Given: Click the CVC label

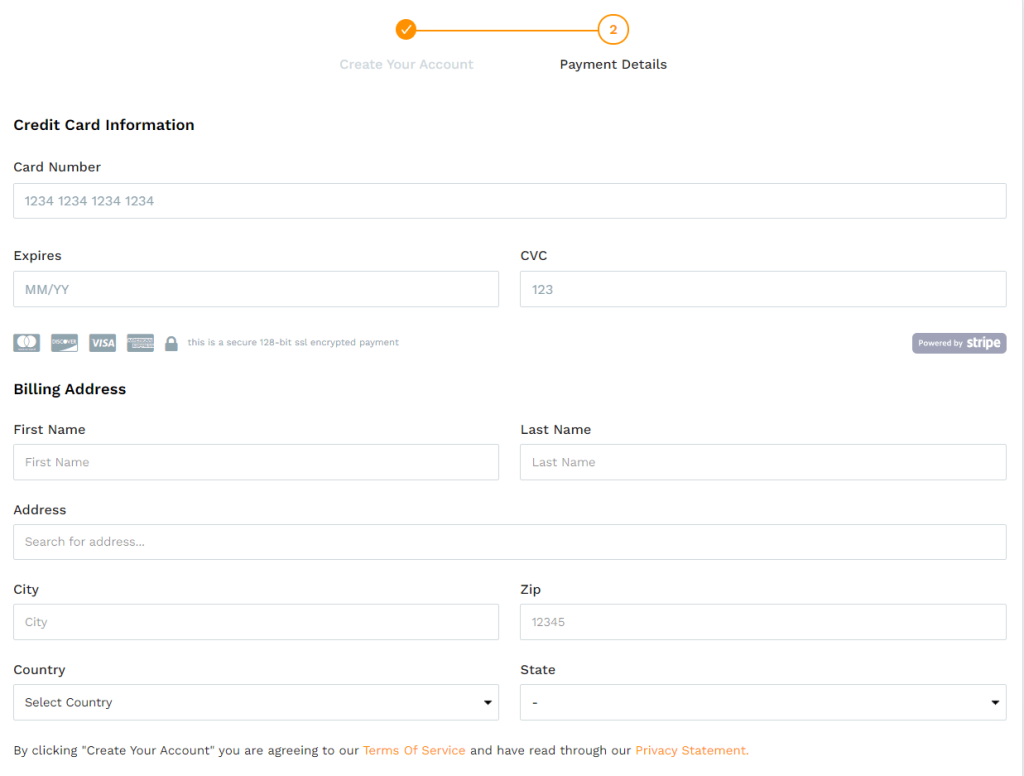Looking at the screenshot, I should (x=534, y=256).
